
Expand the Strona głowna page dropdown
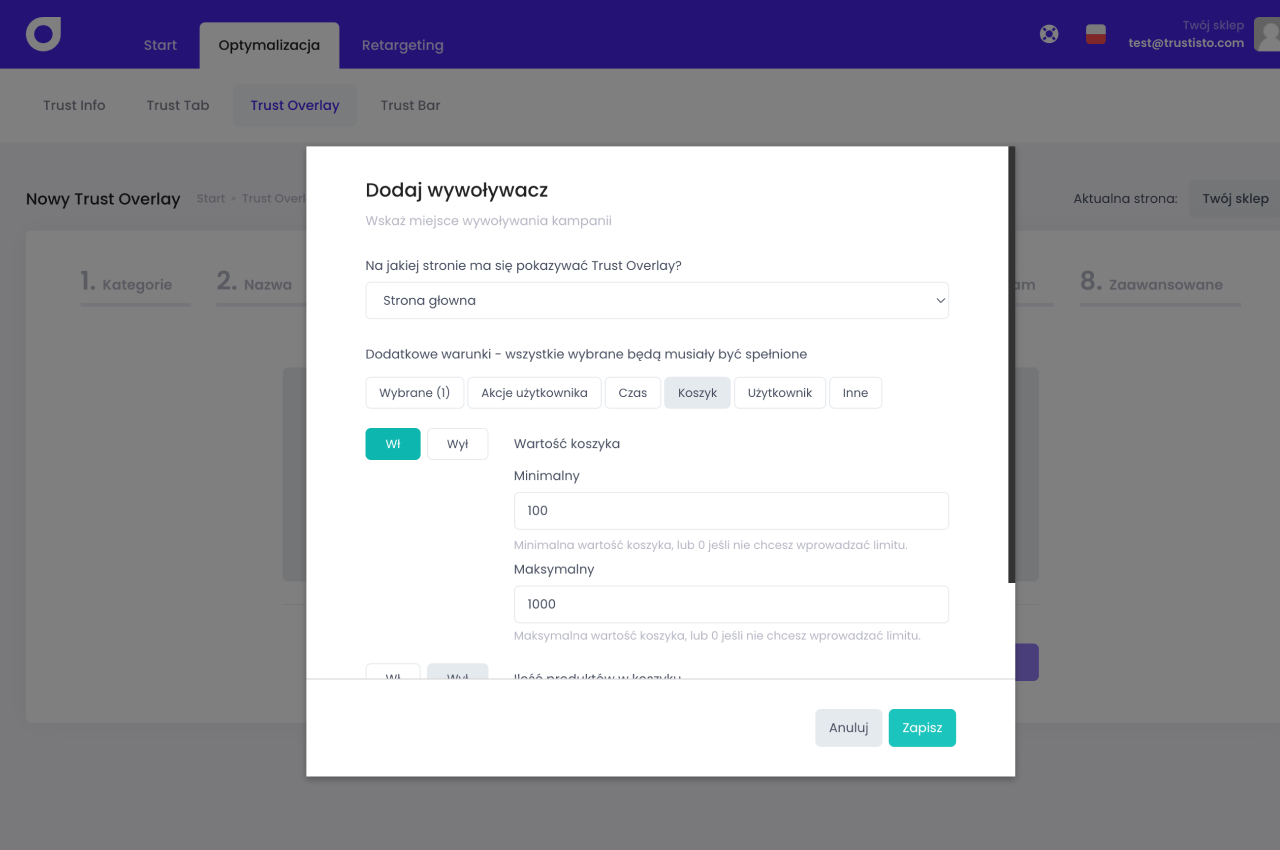pos(657,300)
